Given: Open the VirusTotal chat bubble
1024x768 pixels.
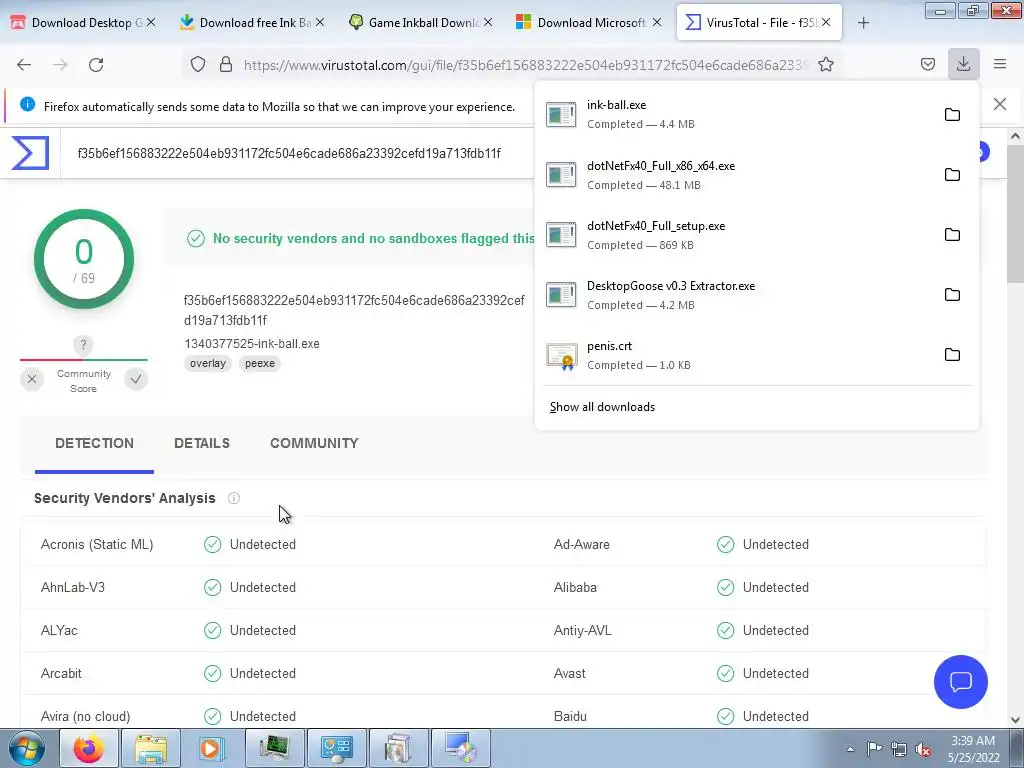Looking at the screenshot, I should pos(961,682).
